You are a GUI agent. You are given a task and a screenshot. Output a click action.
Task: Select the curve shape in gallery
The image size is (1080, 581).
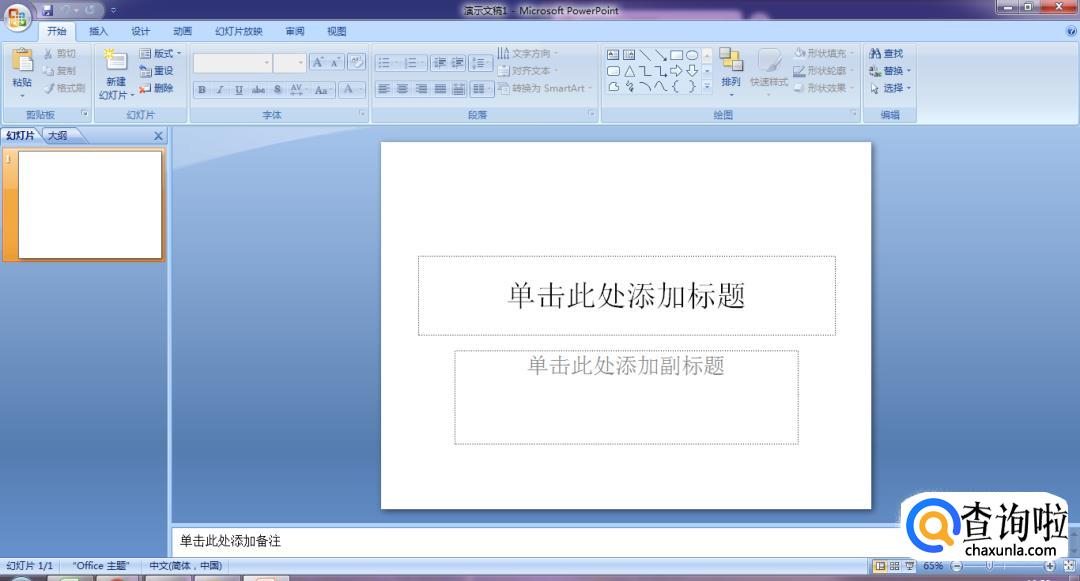coord(661,87)
